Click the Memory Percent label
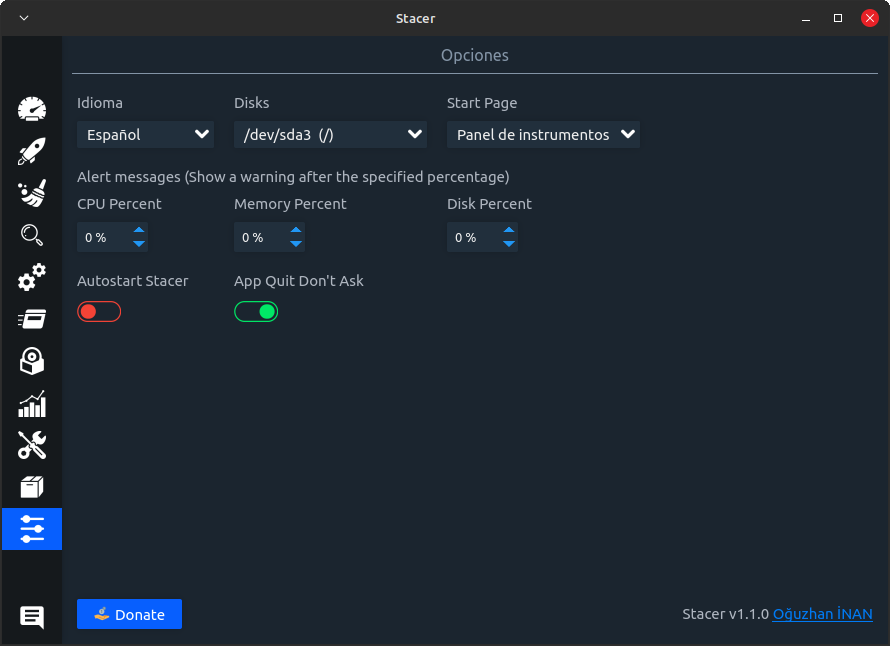Image resolution: width=890 pixels, height=646 pixels. tap(290, 204)
